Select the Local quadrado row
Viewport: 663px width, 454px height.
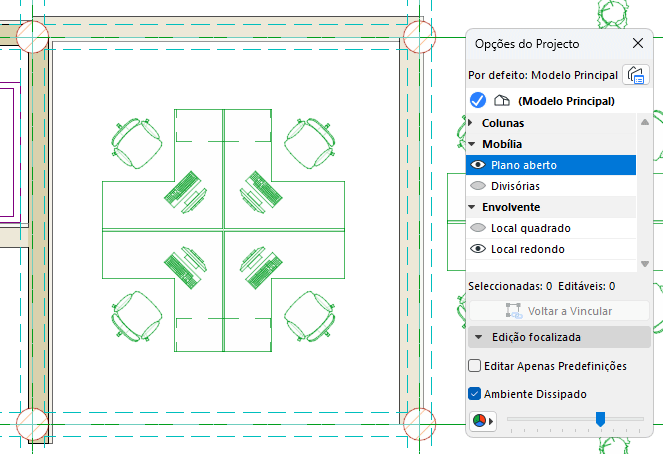pyautogui.click(x=551, y=228)
